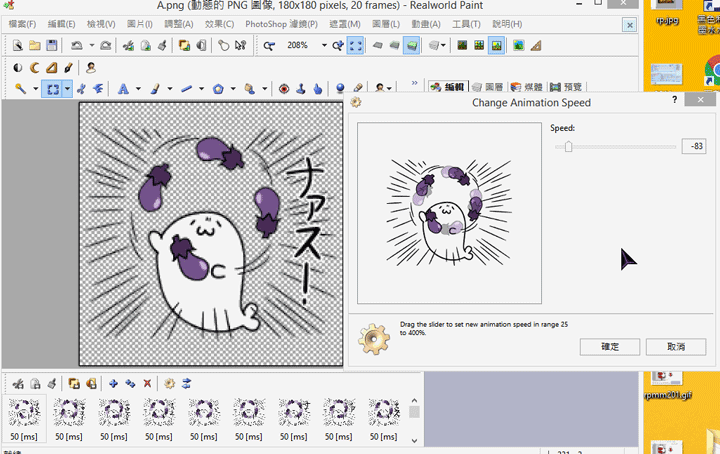Switch to the 預覽 tab

(568, 88)
